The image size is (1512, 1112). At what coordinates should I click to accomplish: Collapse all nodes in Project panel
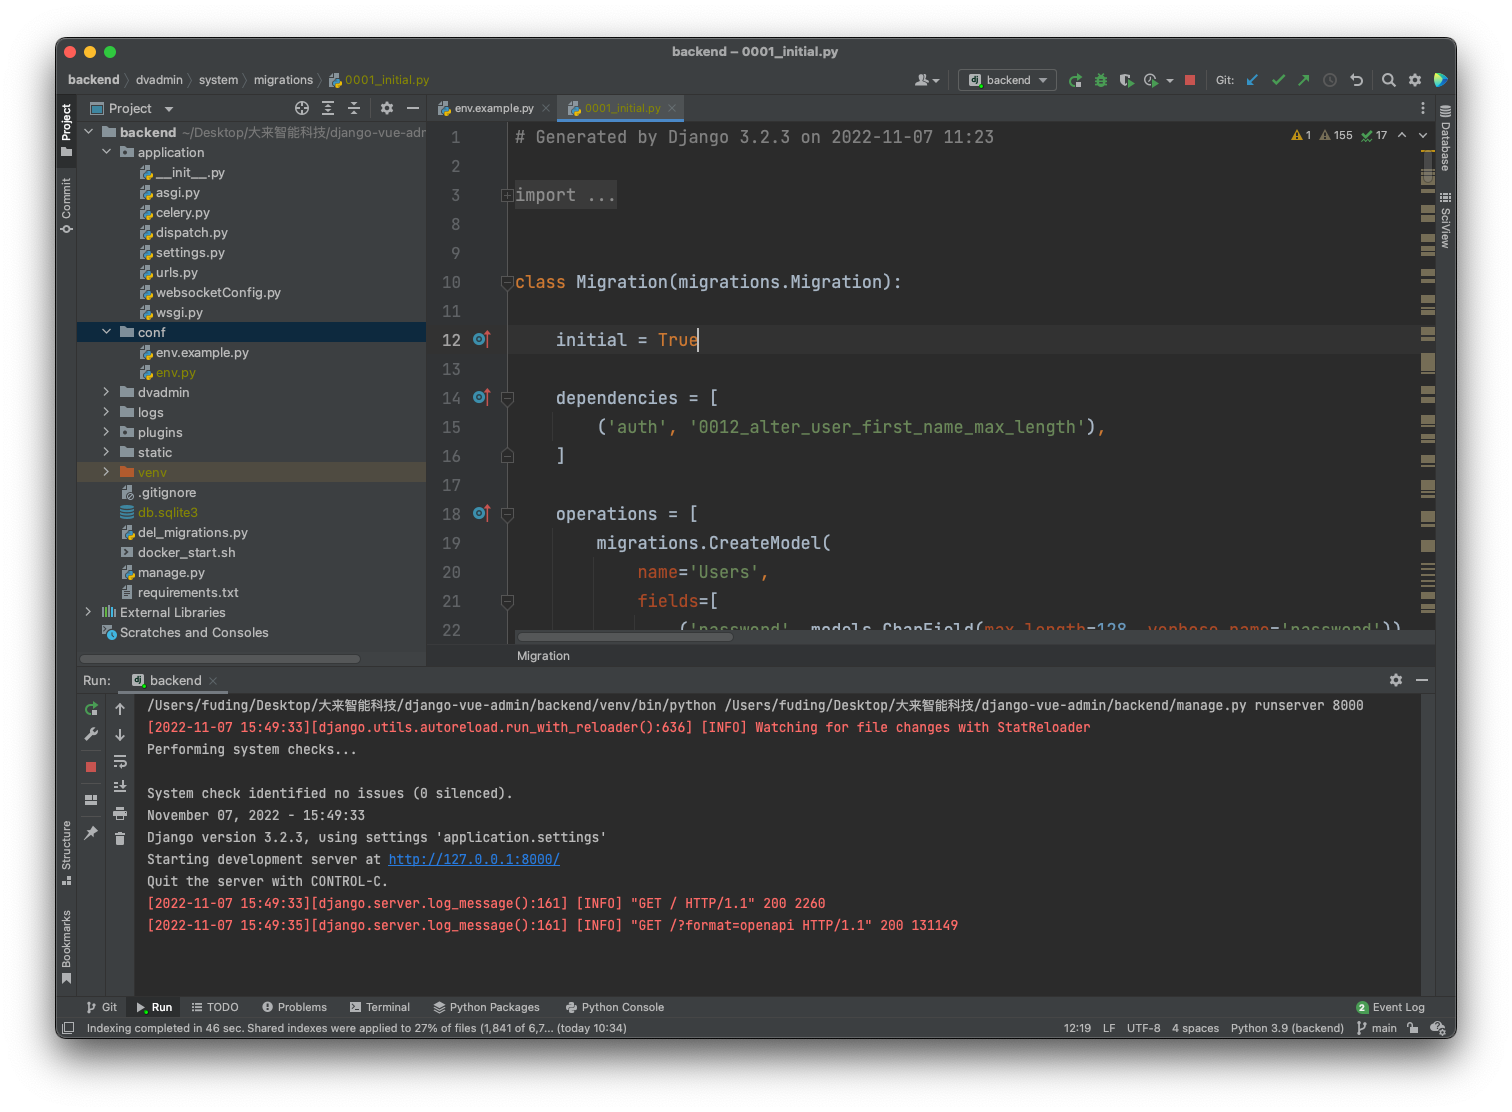coord(353,108)
